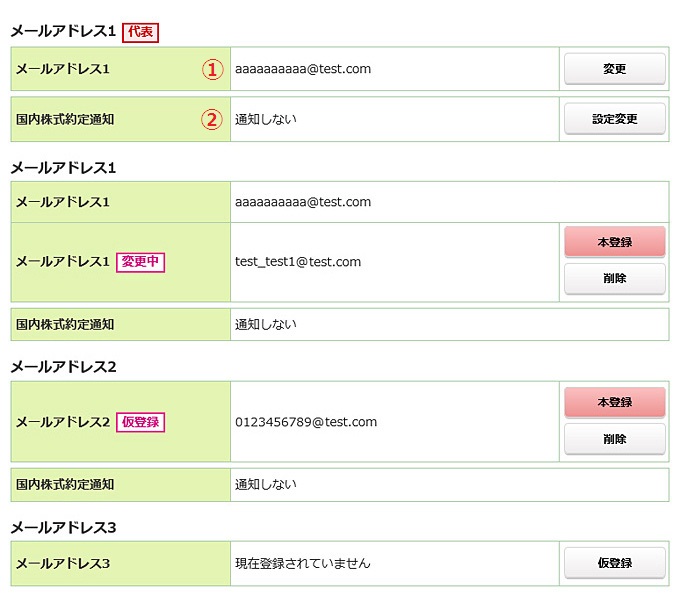Click 通知しない next to circled number 2
This screenshot has height=608, width=680.
tap(266, 119)
